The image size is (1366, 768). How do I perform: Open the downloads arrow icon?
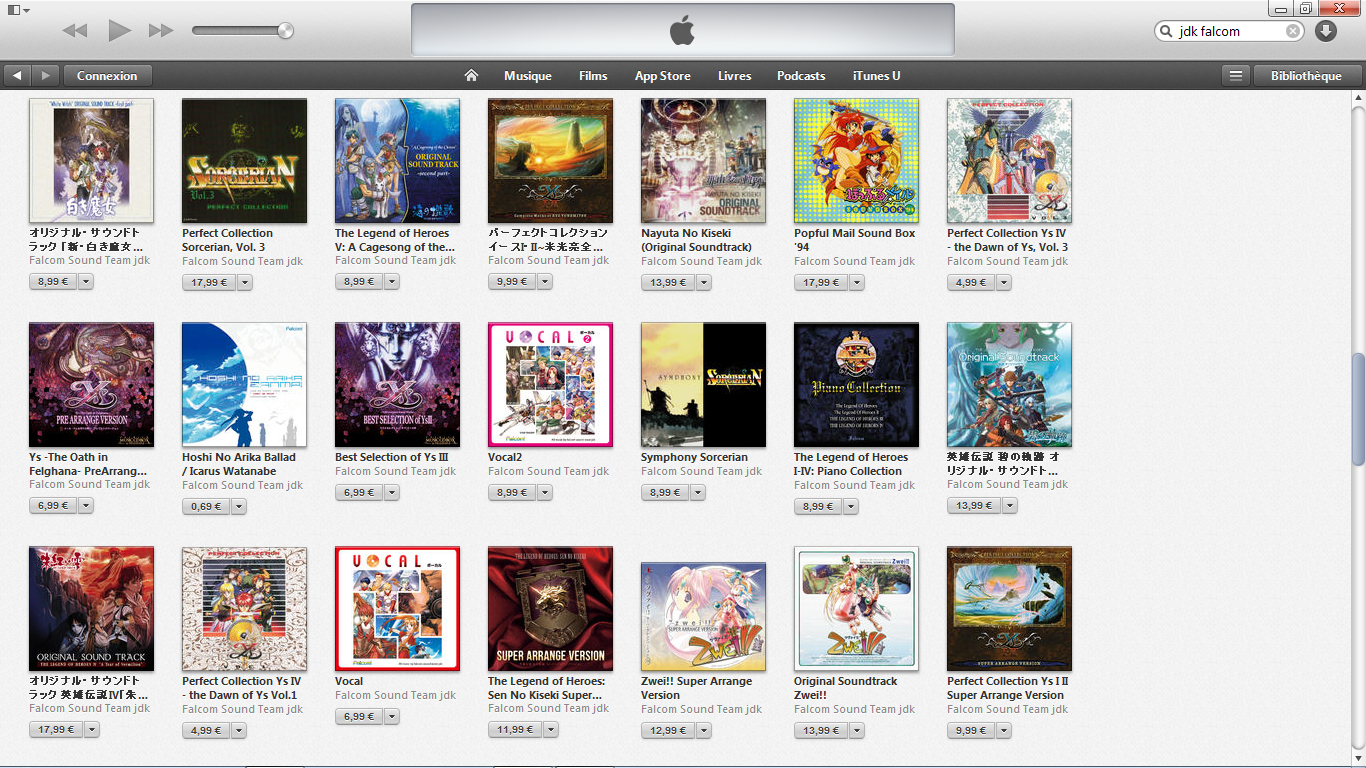pyautogui.click(x=1326, y=31)
